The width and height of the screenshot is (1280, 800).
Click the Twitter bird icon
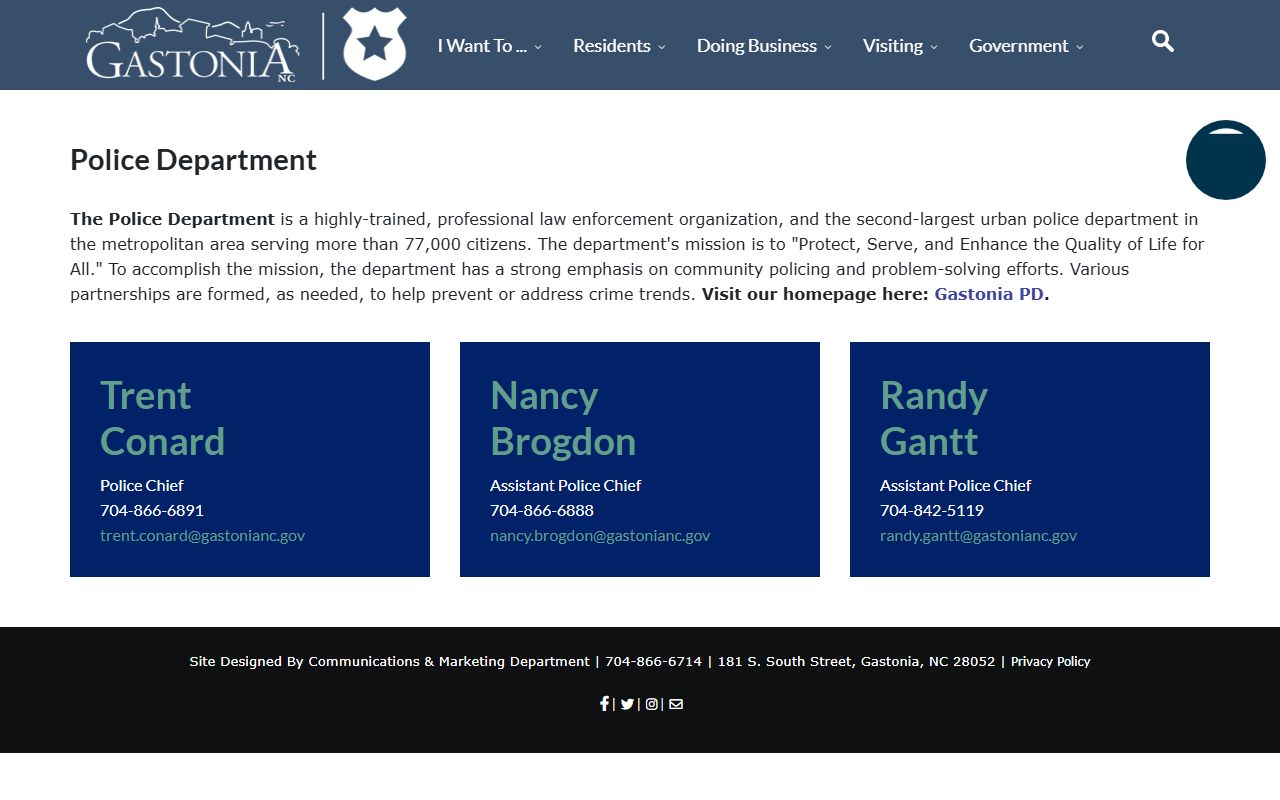tap(627, 704)
